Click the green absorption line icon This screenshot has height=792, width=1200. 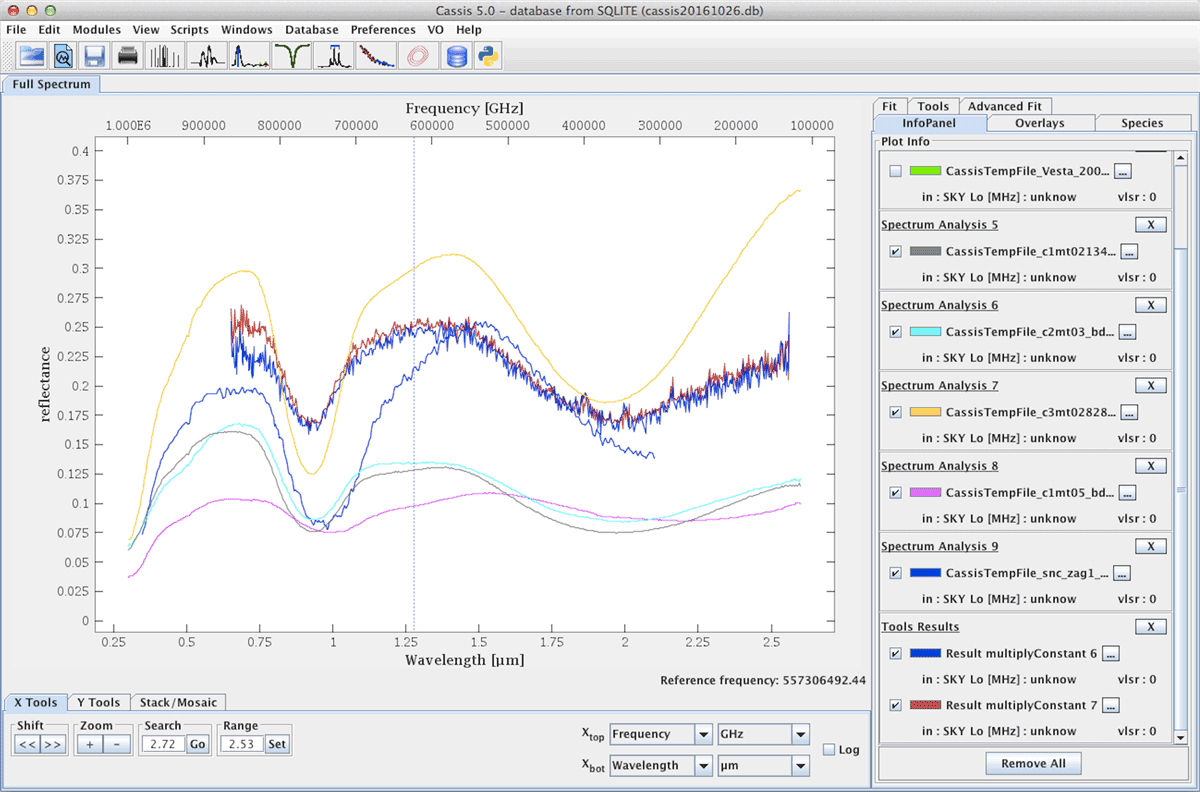(x=293, y=56)
